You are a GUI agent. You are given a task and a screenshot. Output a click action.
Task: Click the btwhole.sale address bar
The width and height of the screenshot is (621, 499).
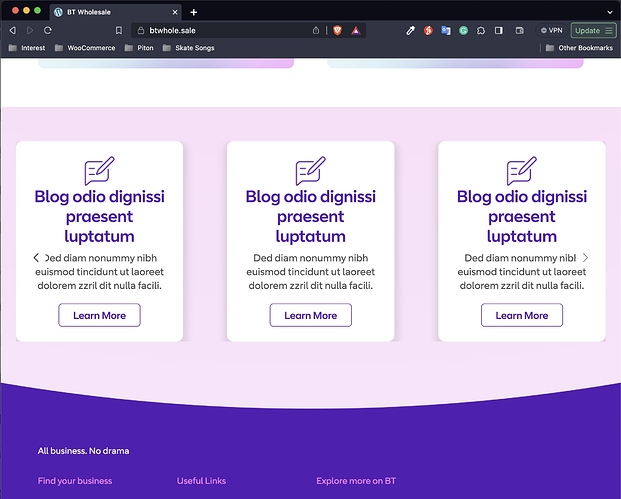(x=220, y=31)
